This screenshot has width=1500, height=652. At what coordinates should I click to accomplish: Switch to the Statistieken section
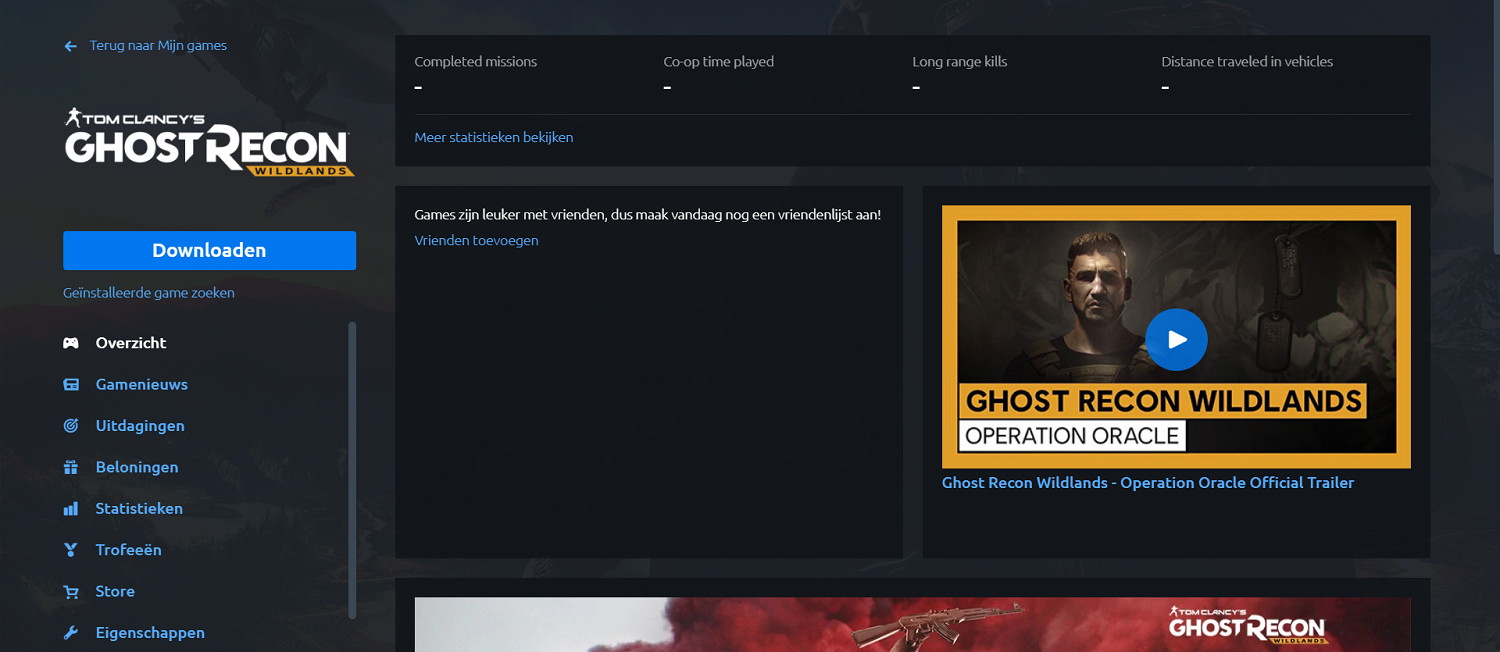(139, 508)
